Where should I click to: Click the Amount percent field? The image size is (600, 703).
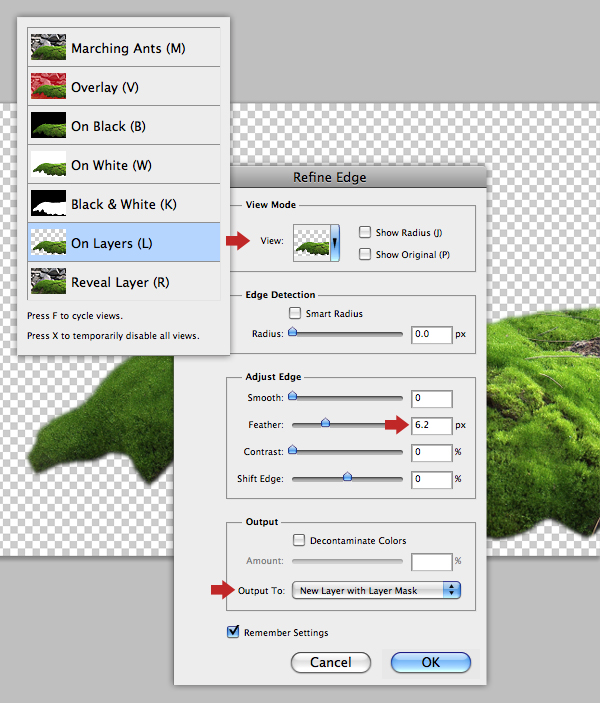tap(431, 561)
